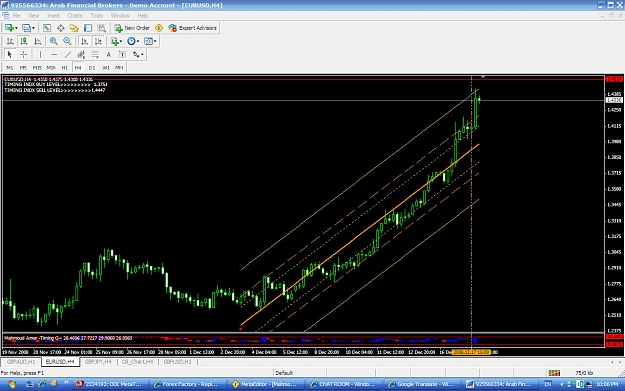Zoom in on the chart

click(x=53, y=41)
